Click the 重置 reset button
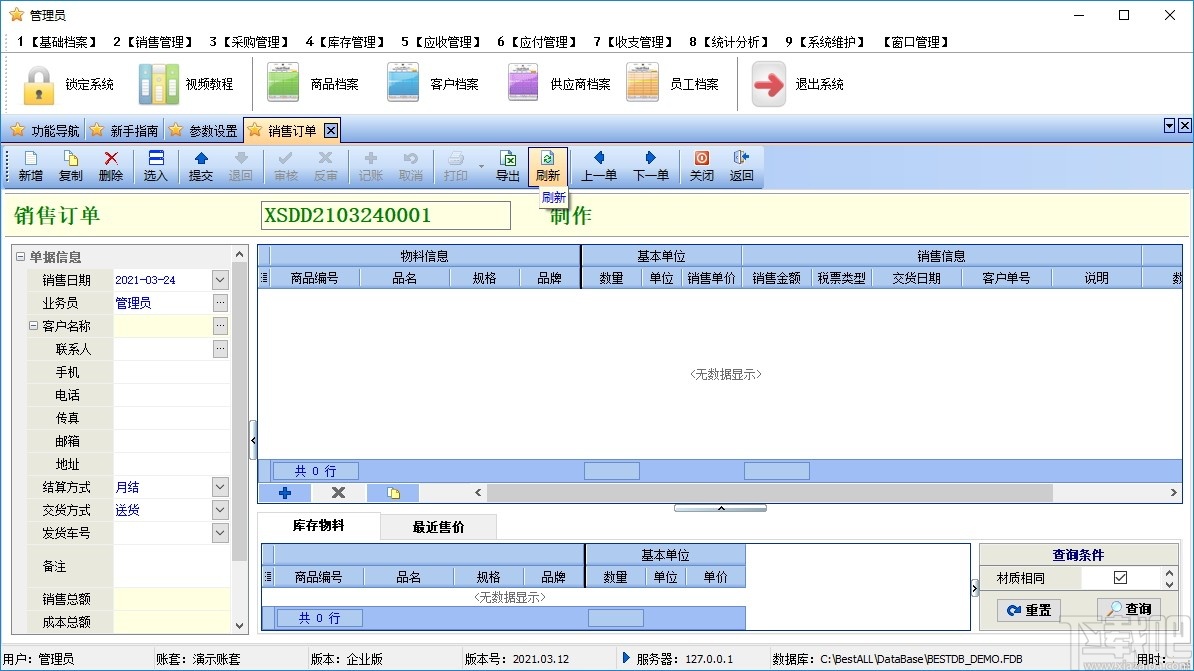Image resolution: width=1194 pixels, height=671 pixels. click(x=1028, y=610)
